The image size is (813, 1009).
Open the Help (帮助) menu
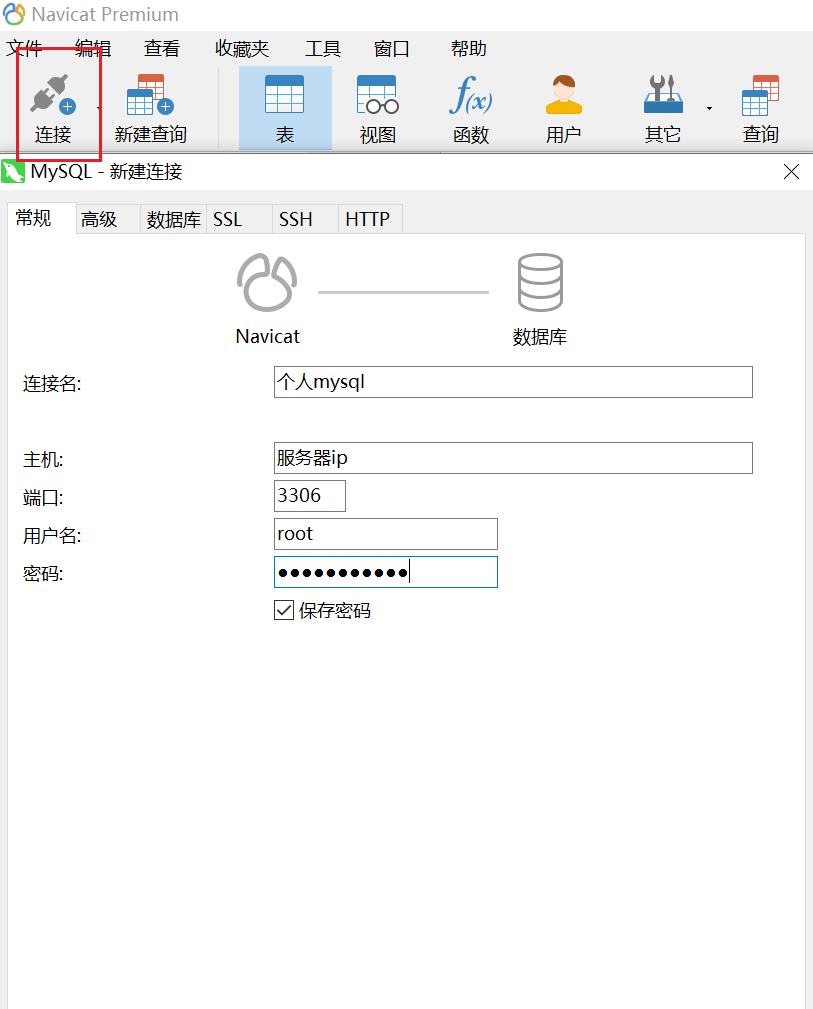point(469,48)
